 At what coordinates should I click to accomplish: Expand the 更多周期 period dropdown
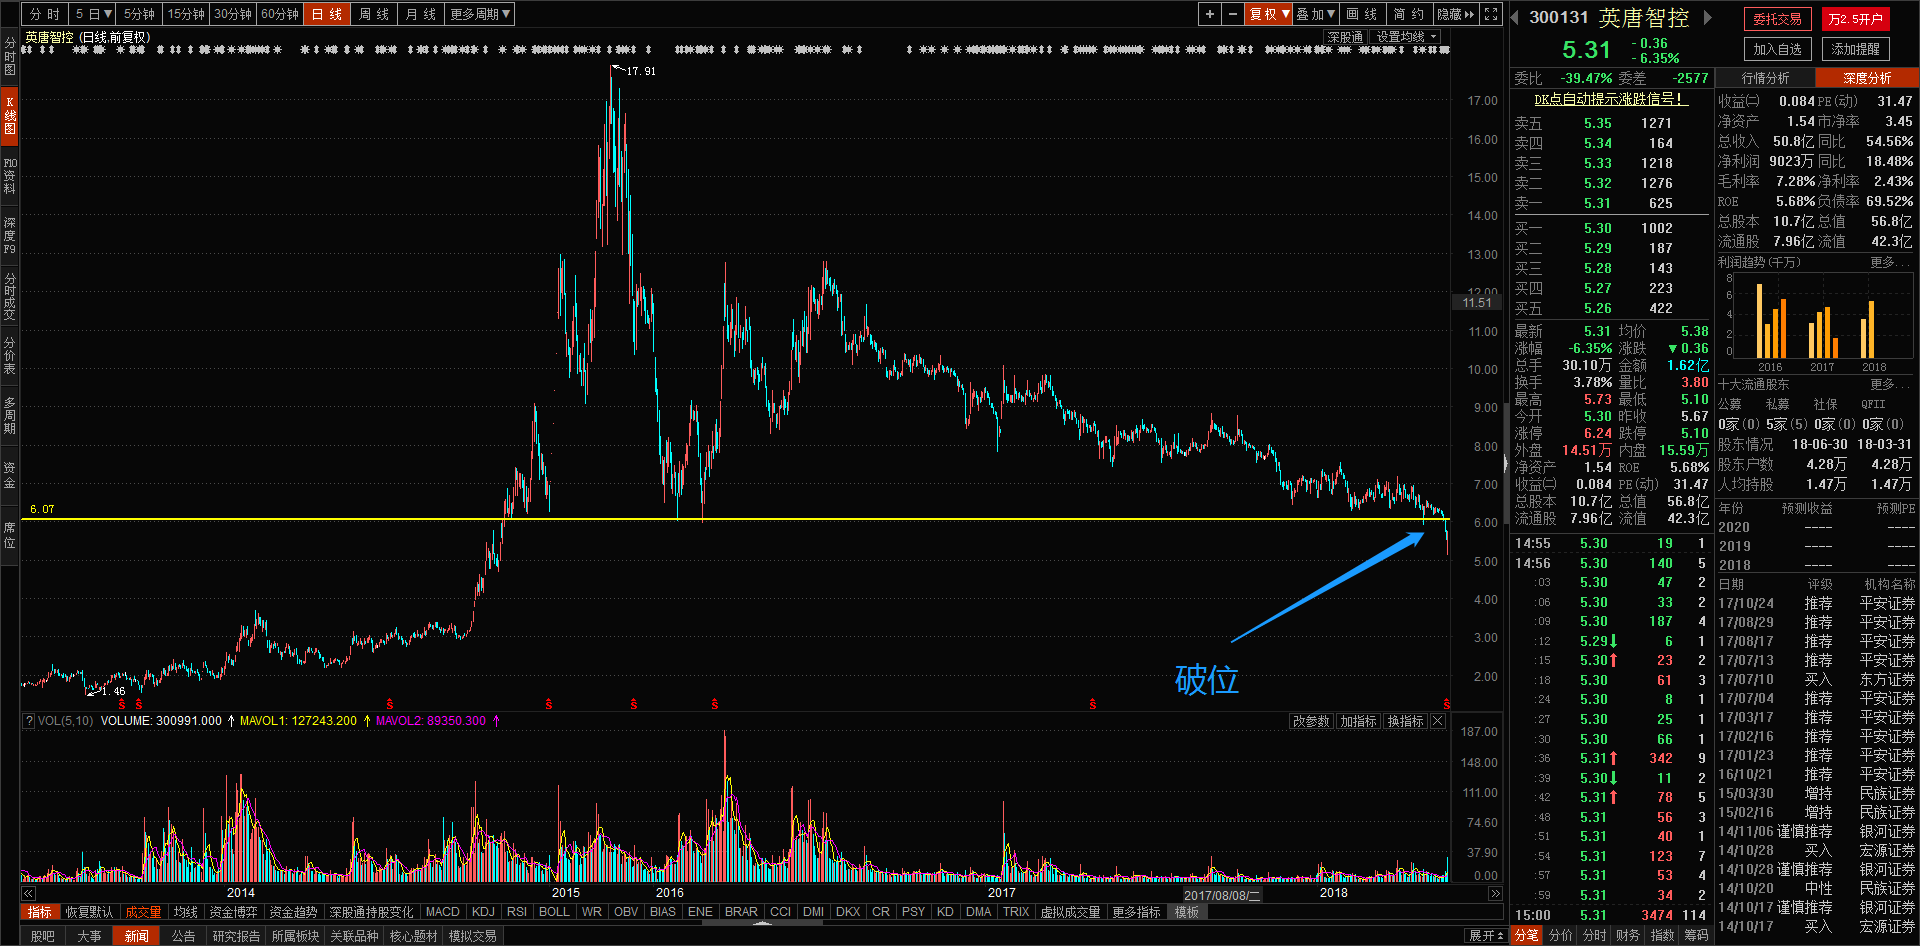point(480,14)
